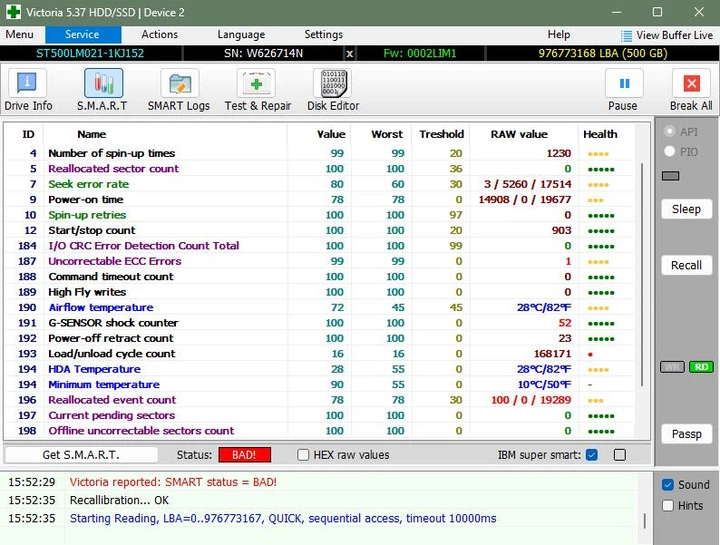Click the SMART table vertical scrollbar
Image resolution: width=720 pixels, height=545 pixels.
642,275
